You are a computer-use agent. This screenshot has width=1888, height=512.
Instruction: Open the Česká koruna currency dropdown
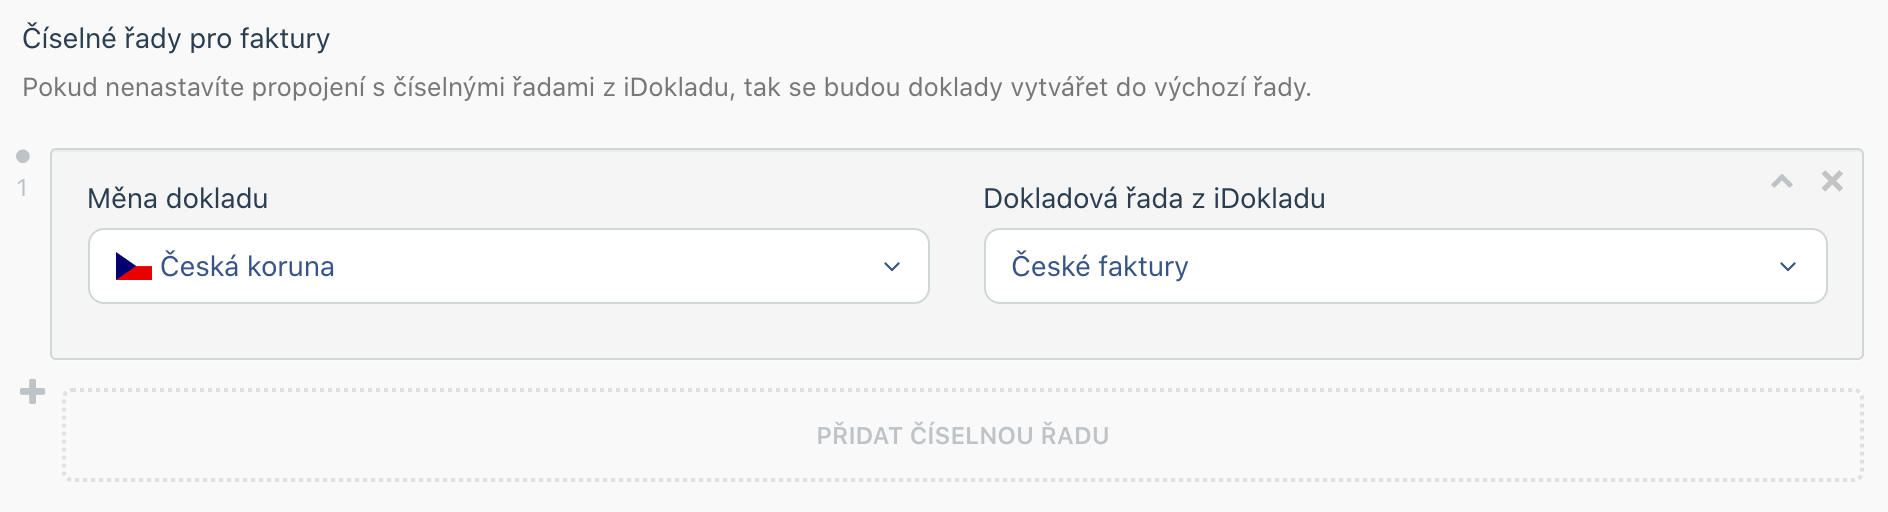click(x=509, y=266)
